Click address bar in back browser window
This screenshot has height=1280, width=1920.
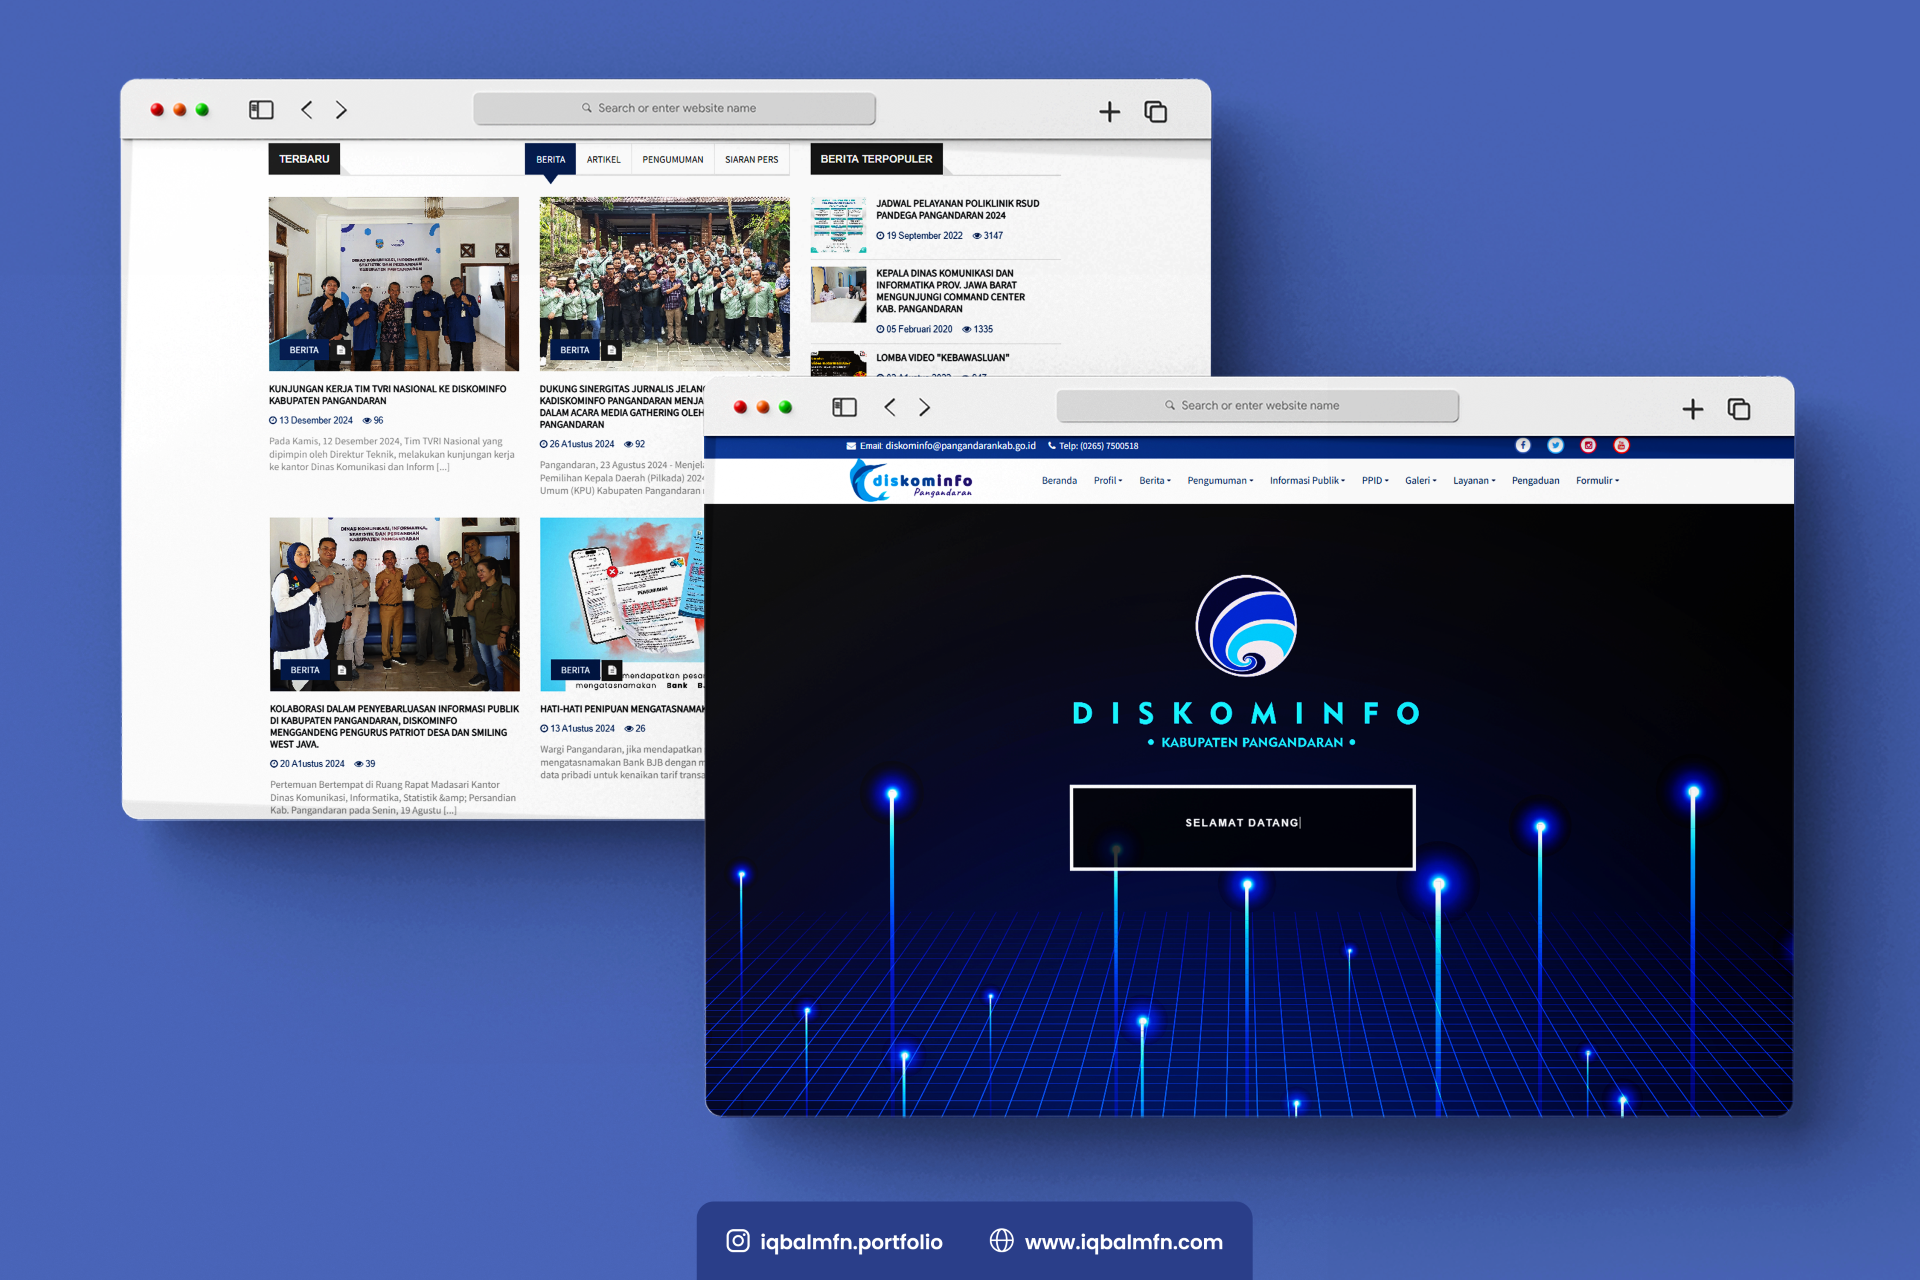click(675, 108)
